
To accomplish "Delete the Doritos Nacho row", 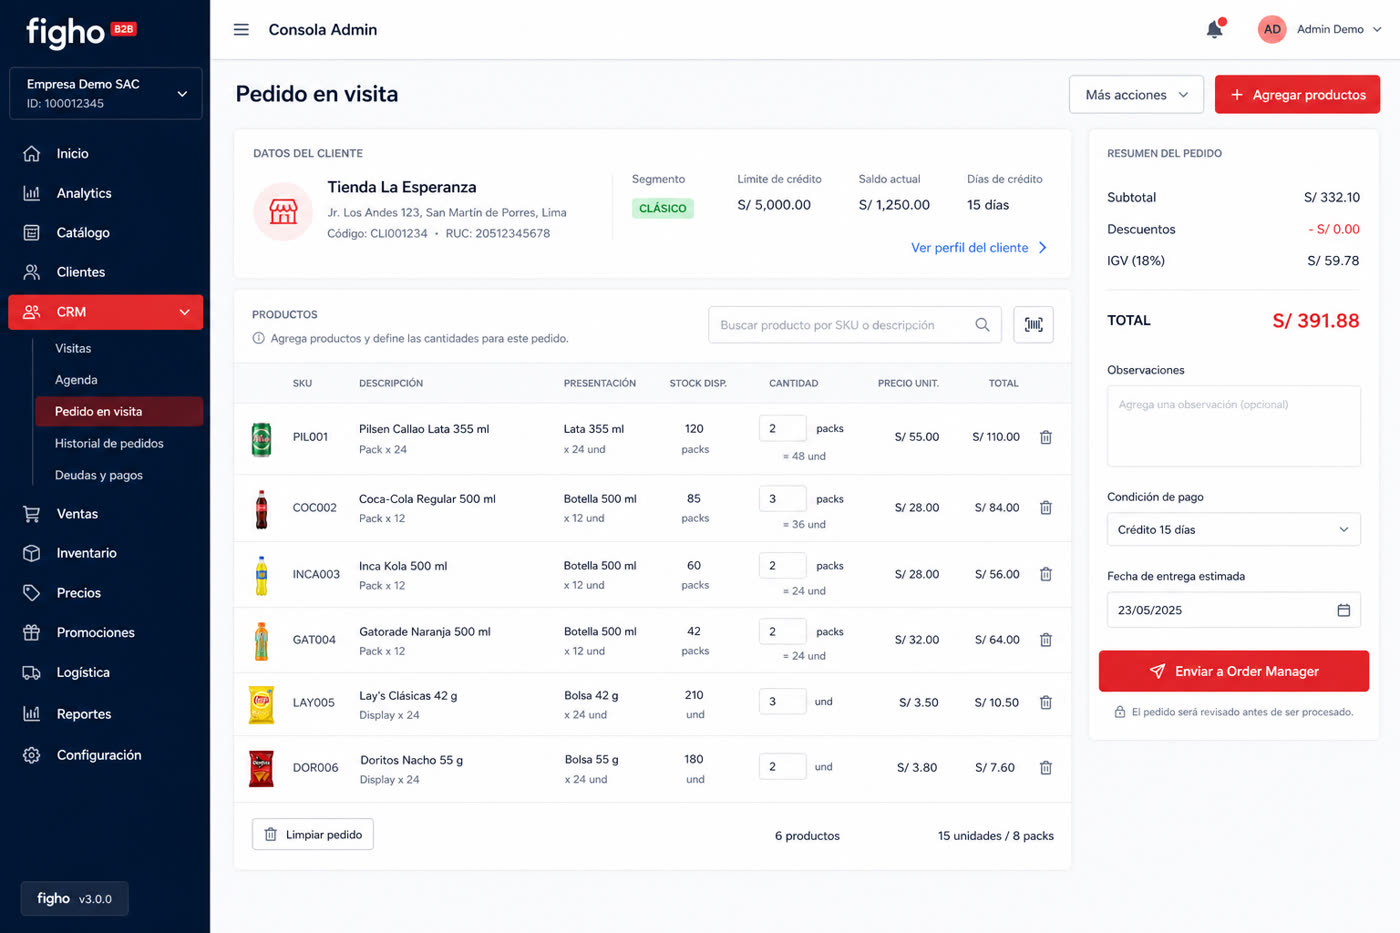I will point(1046,768).
